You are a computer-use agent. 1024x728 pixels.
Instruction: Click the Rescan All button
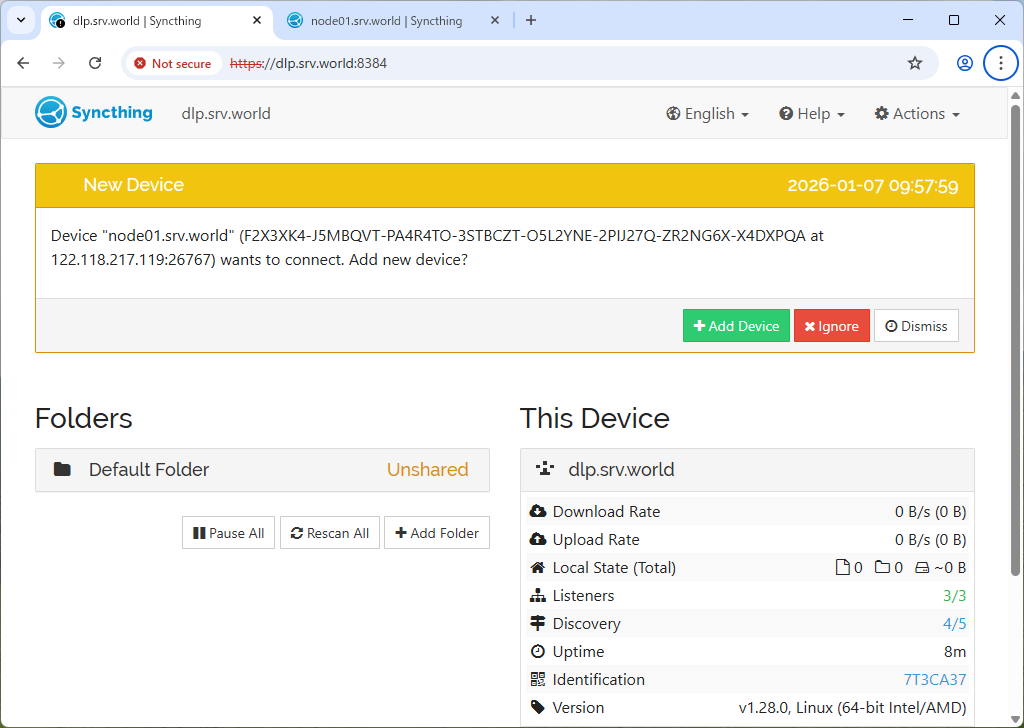point(329,533)
